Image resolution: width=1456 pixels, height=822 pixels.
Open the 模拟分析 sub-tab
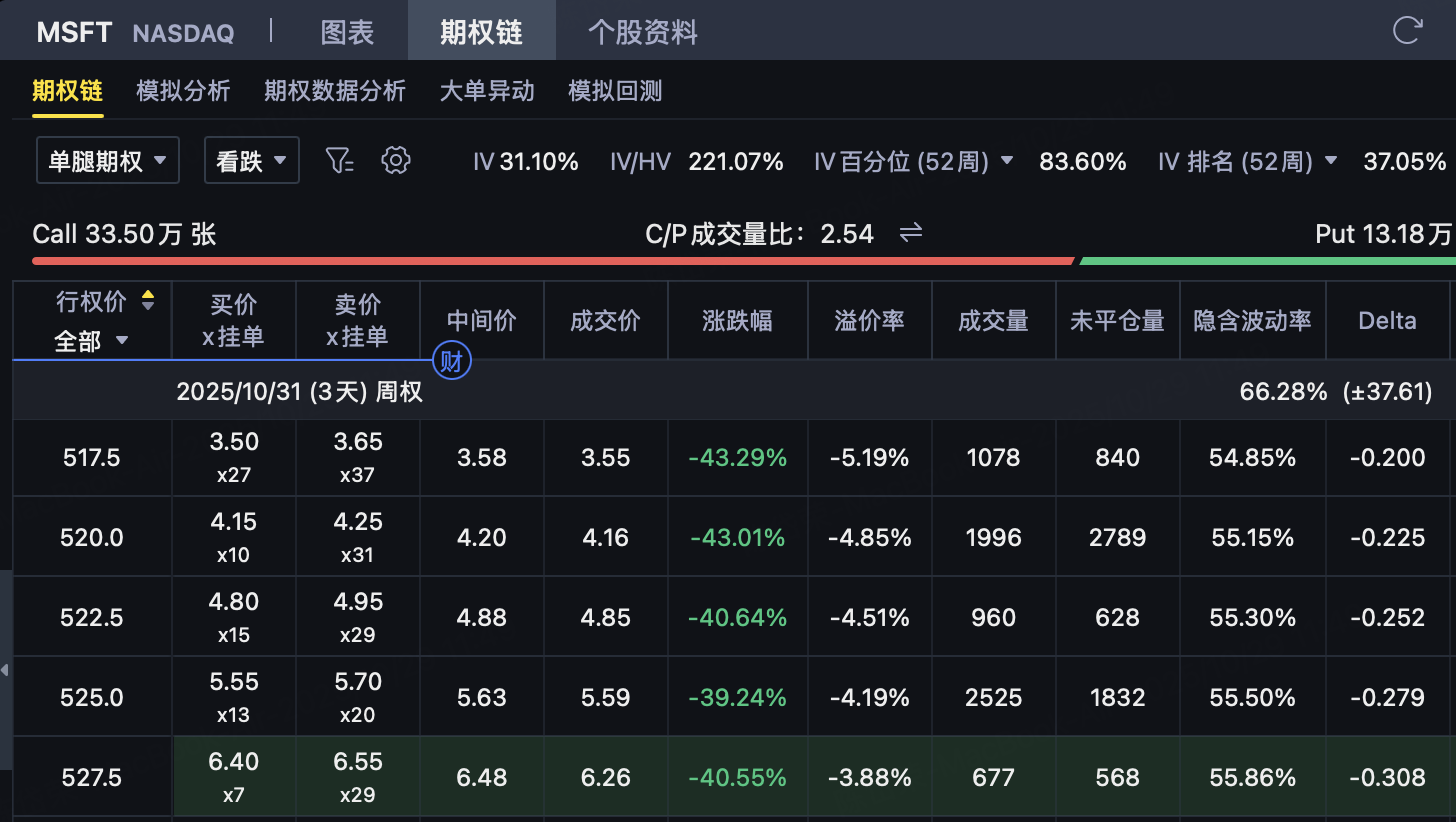tap(183, 91)
